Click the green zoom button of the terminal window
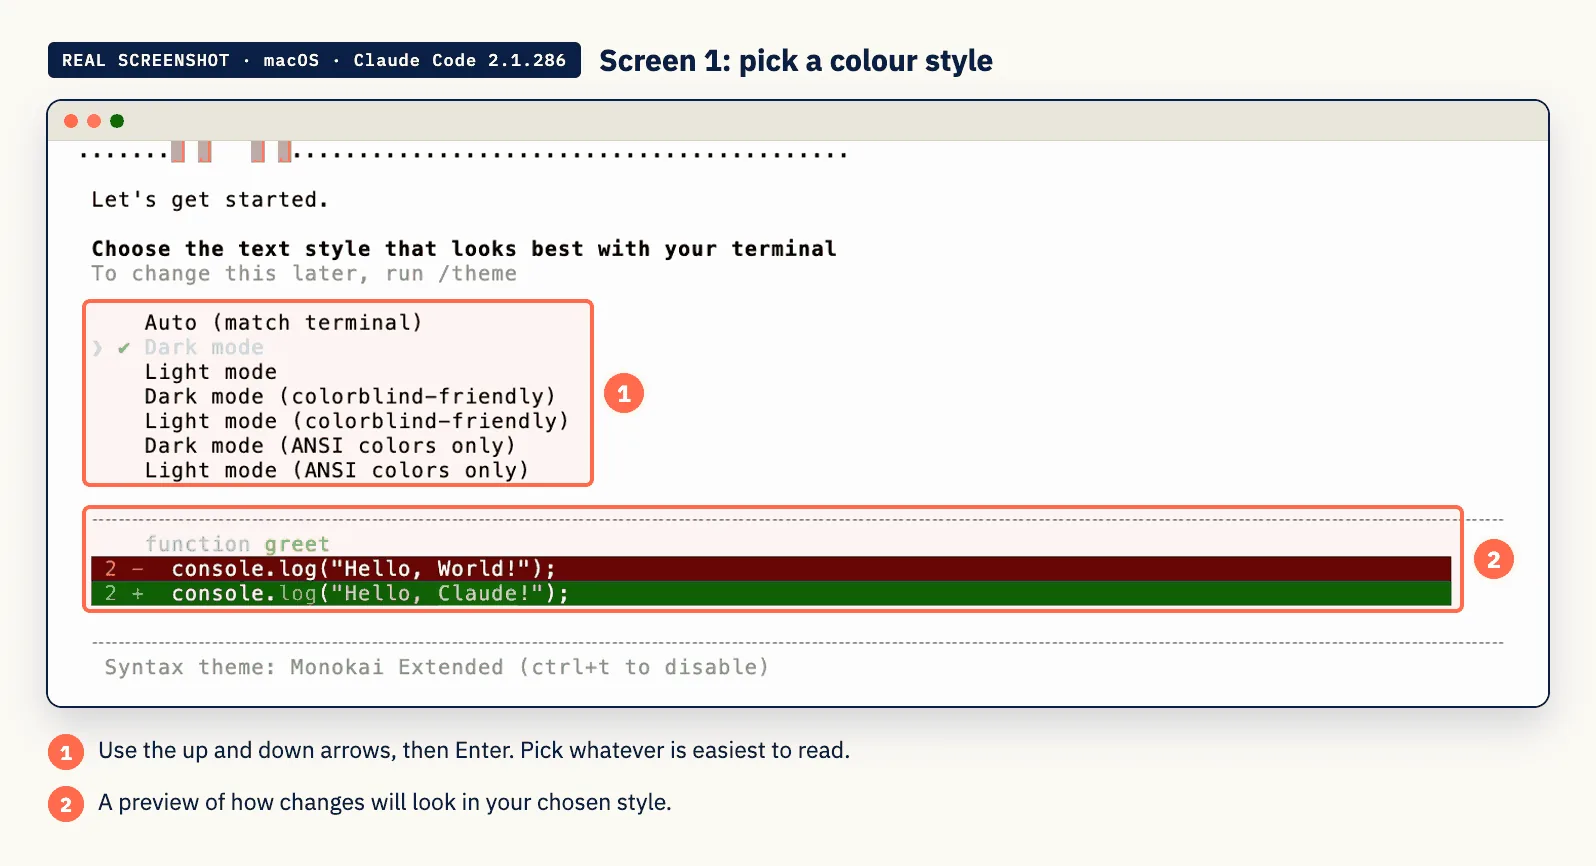The image size is (1596, 866). pyautogui.click(x=117, y=121)
